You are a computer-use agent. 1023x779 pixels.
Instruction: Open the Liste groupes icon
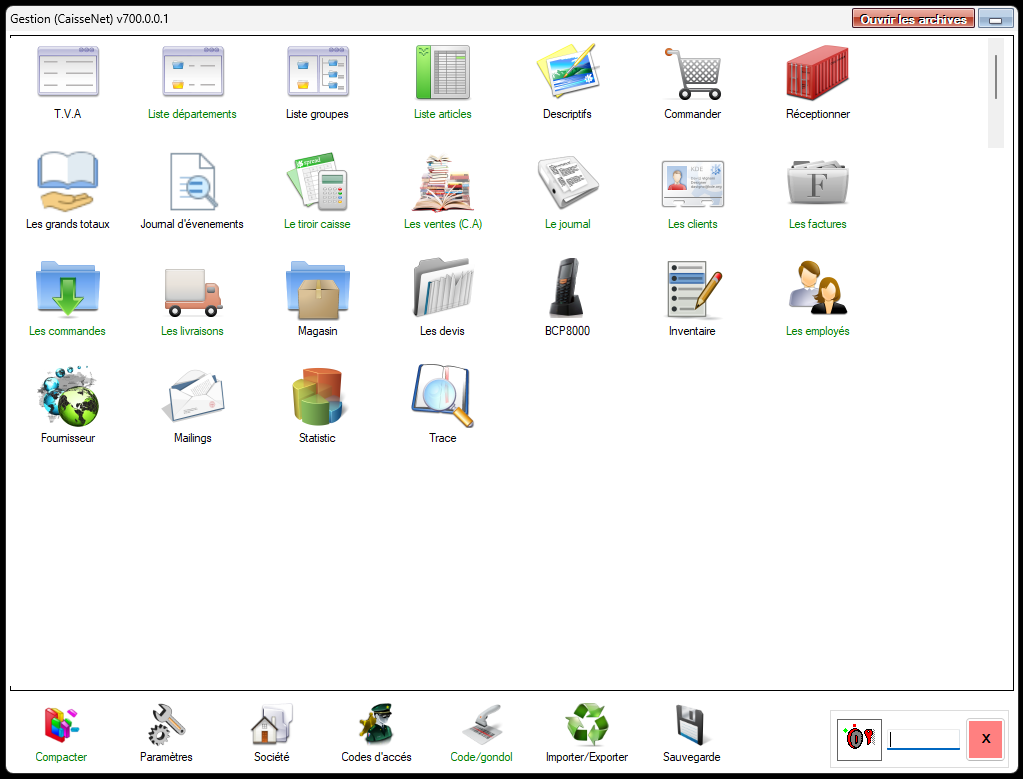(x=318, y=72)
